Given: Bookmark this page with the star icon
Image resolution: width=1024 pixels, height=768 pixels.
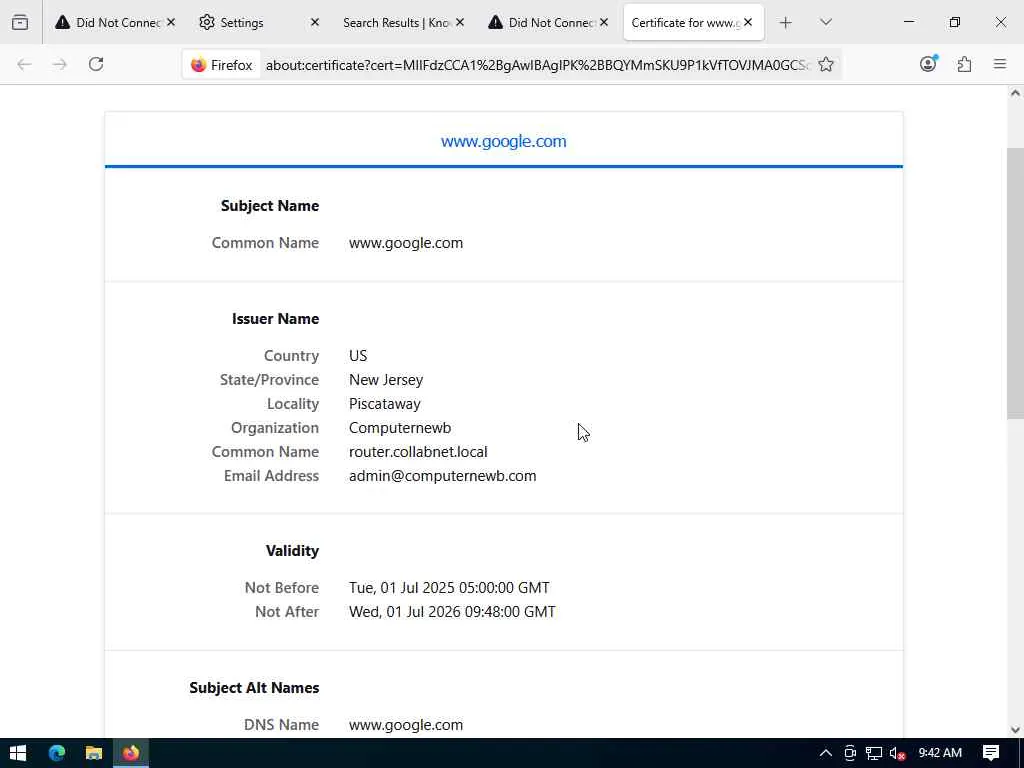Looking at the screenshot, I should 825,64.
